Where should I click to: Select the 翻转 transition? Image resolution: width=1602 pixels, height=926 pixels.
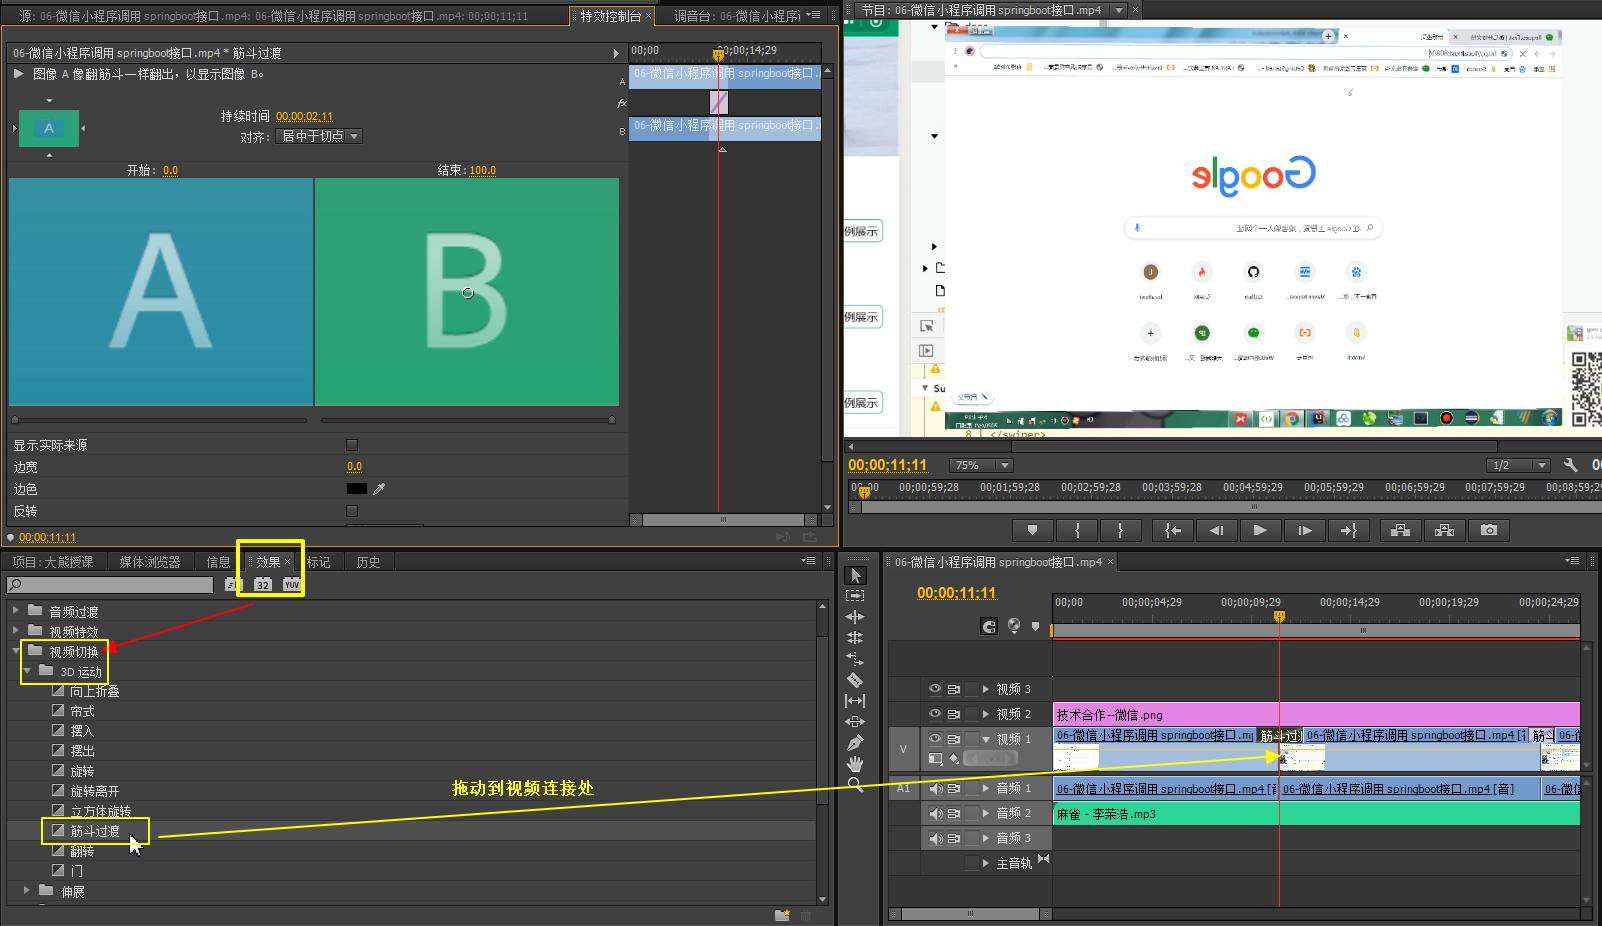[82, 851]
